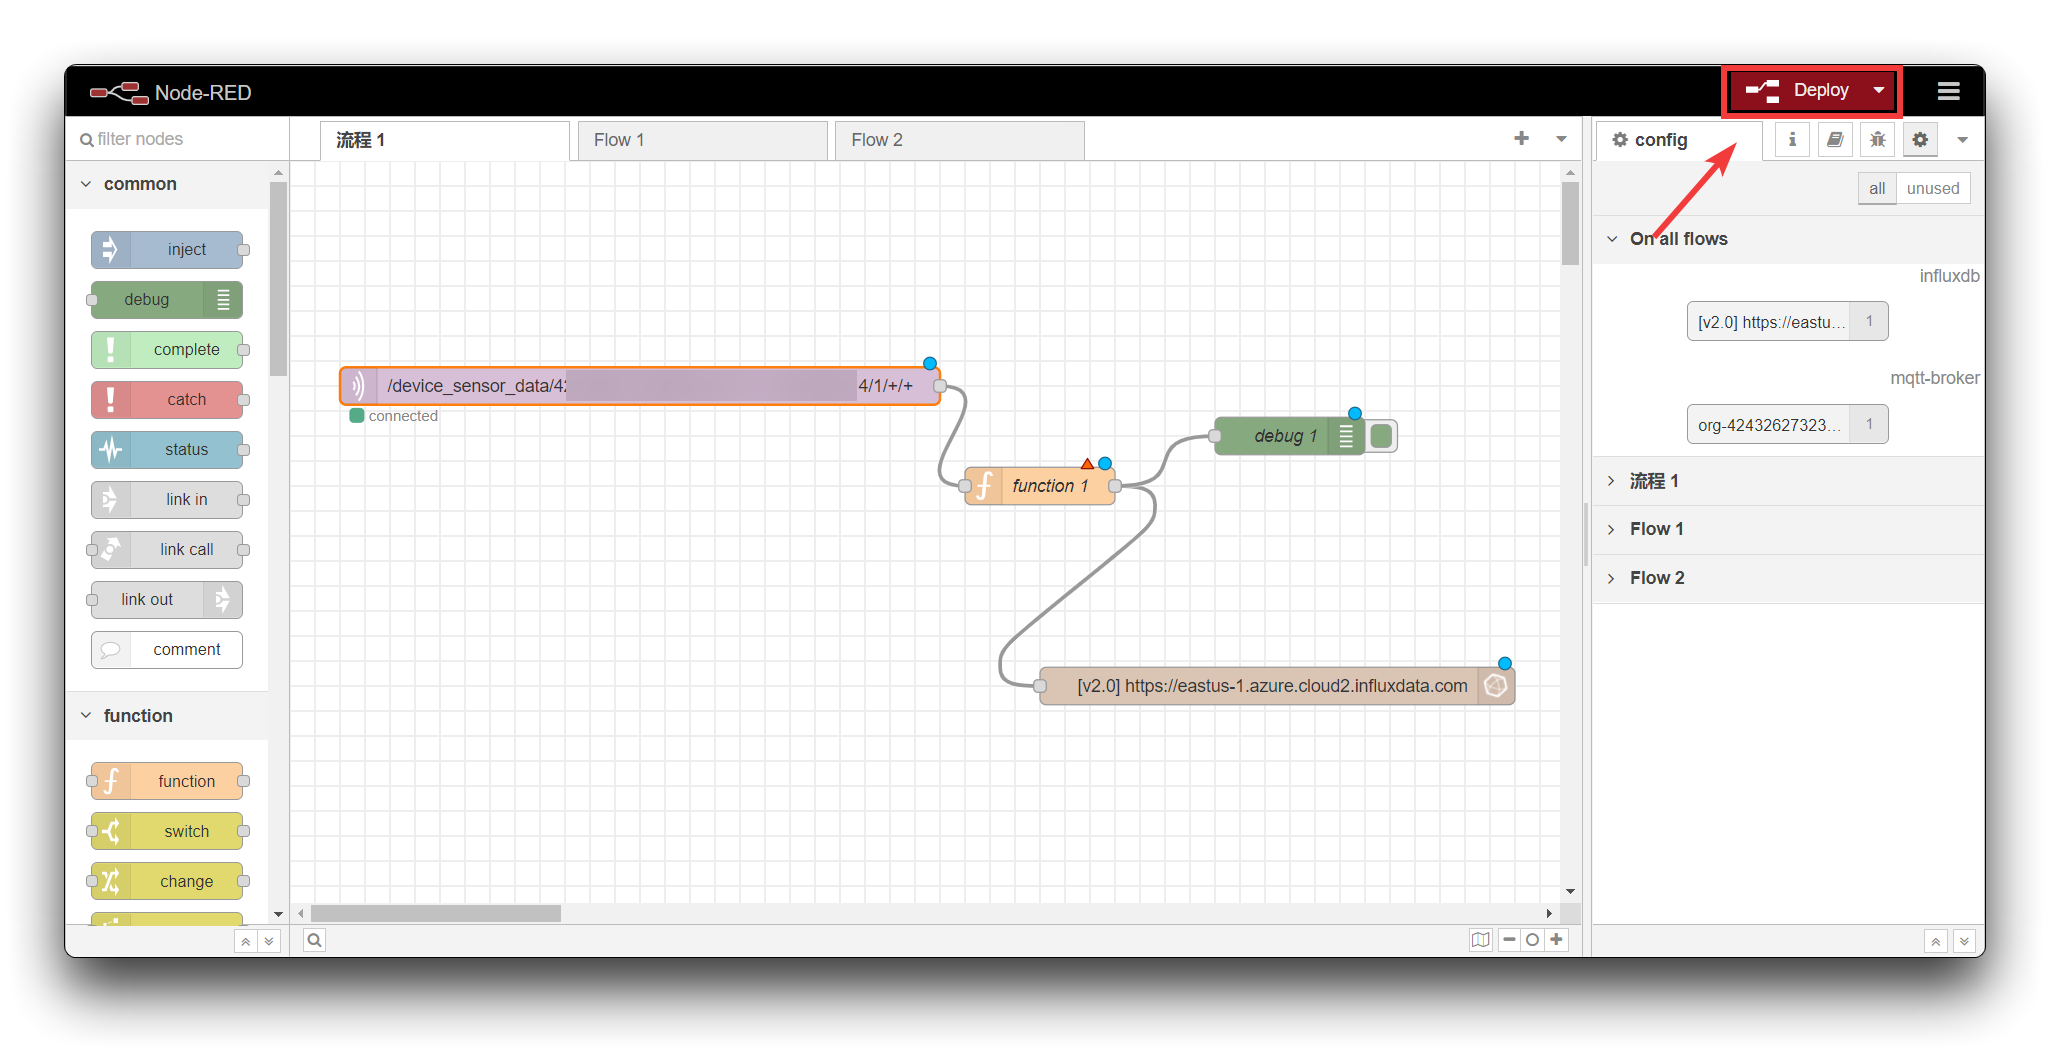
Task: Select the inject node in palette
Action: 168,250
